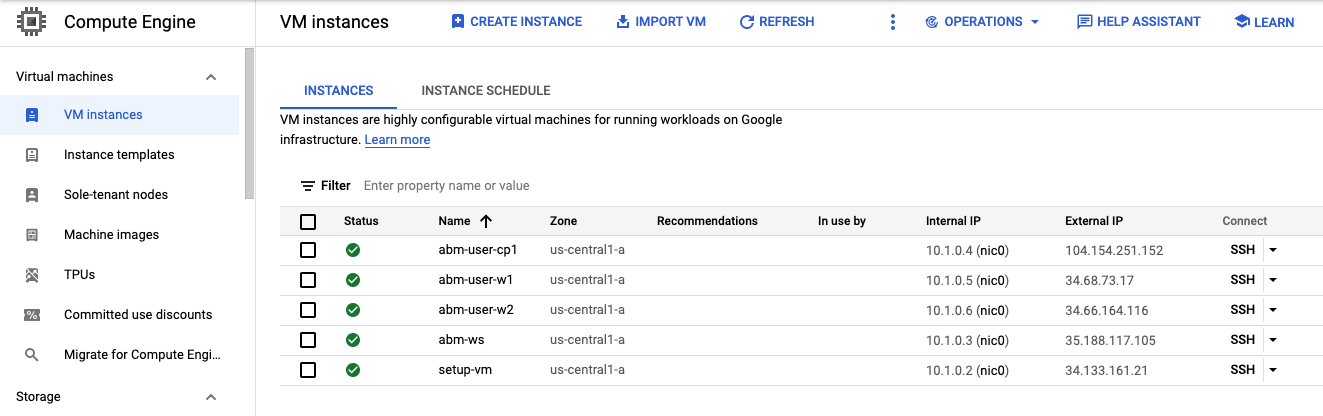
Task: Click the TPUs sidebar icon
Action: pos(32,275)
